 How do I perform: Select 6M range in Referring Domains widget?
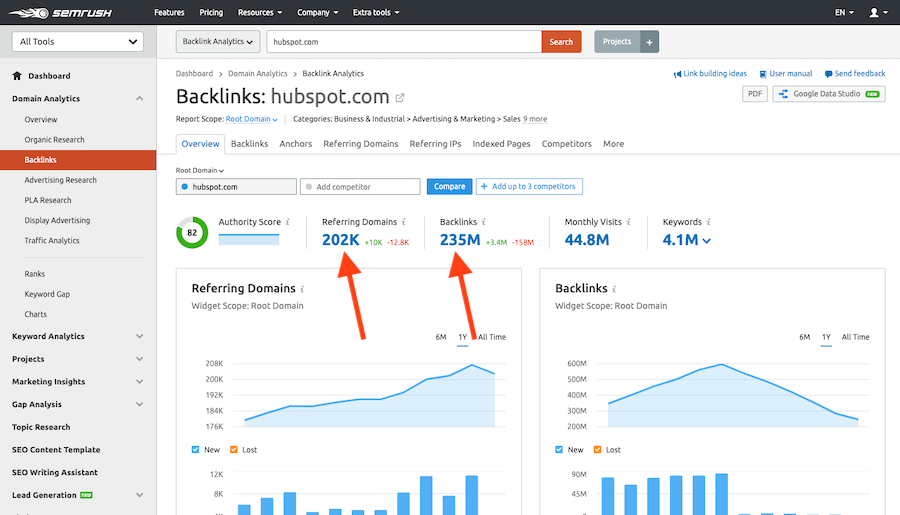(441, 337)
